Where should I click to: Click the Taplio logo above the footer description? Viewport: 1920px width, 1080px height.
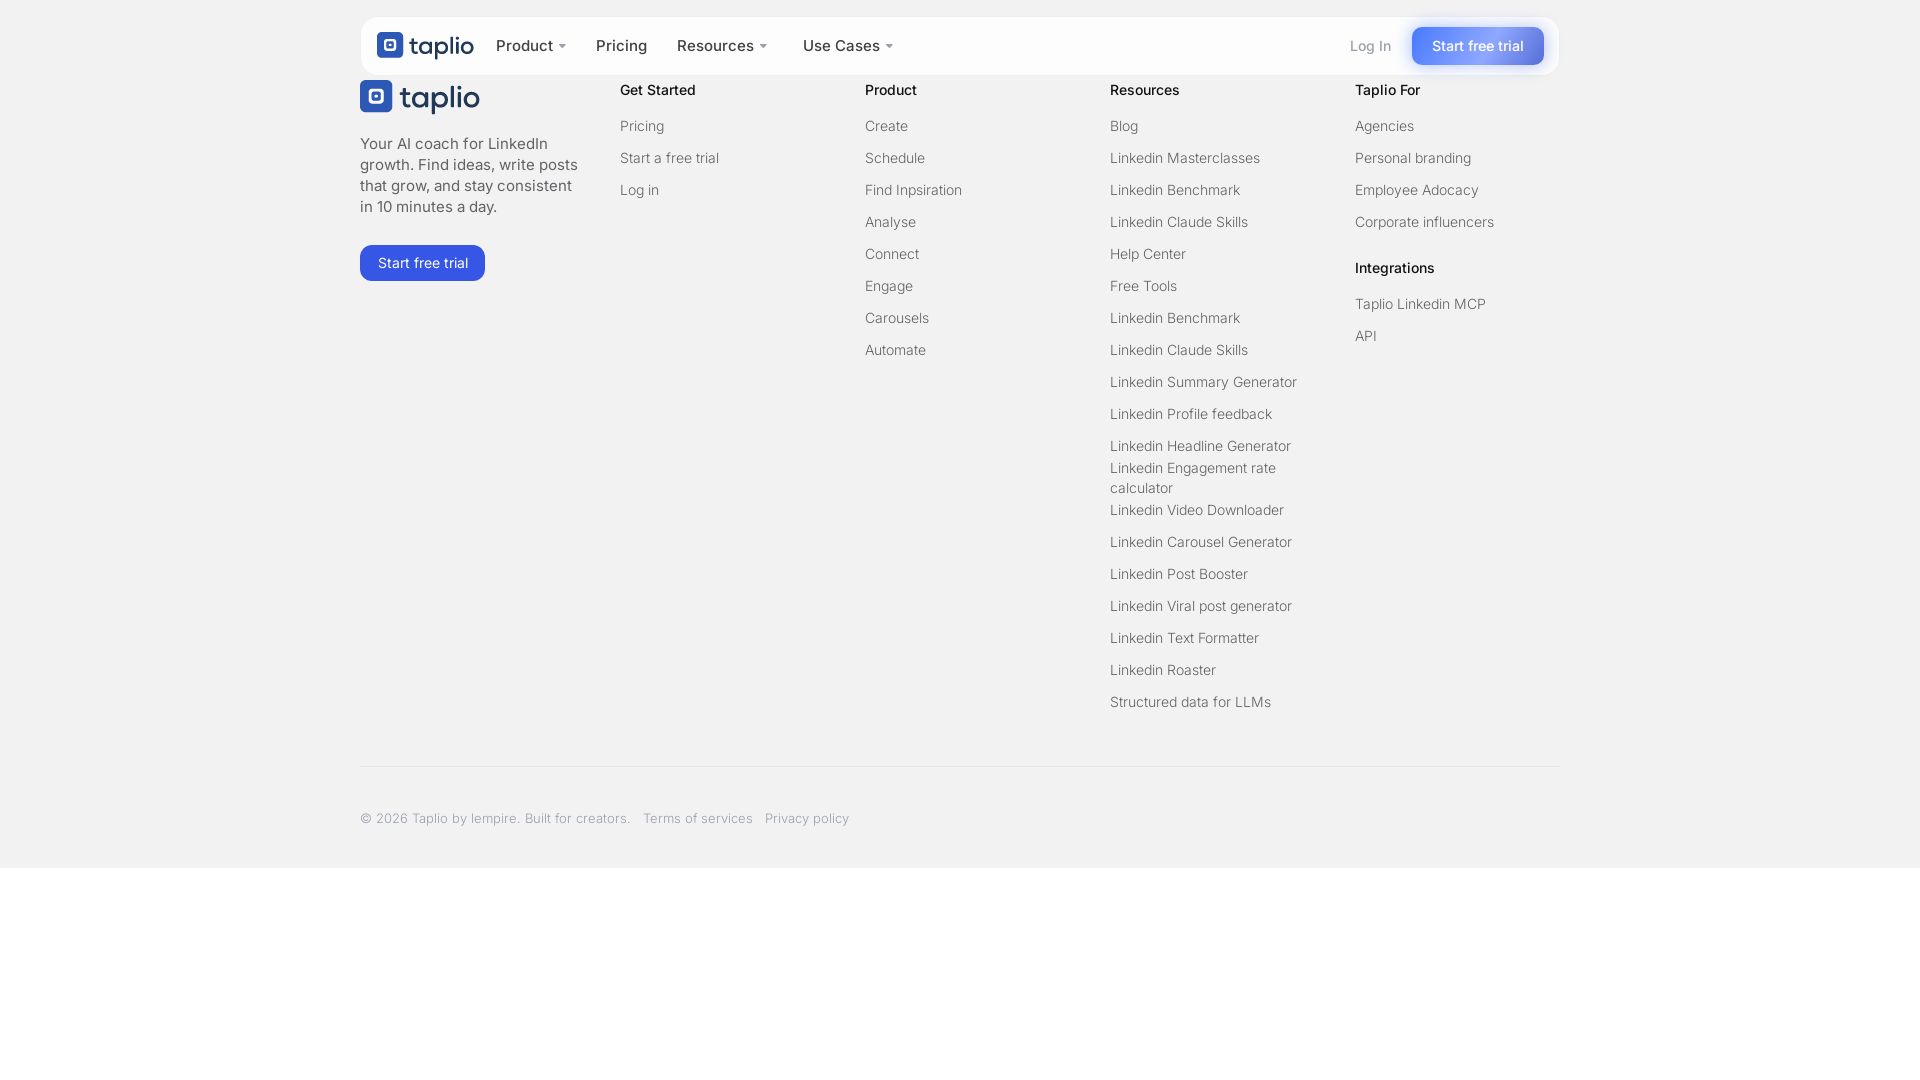[420, 97]
